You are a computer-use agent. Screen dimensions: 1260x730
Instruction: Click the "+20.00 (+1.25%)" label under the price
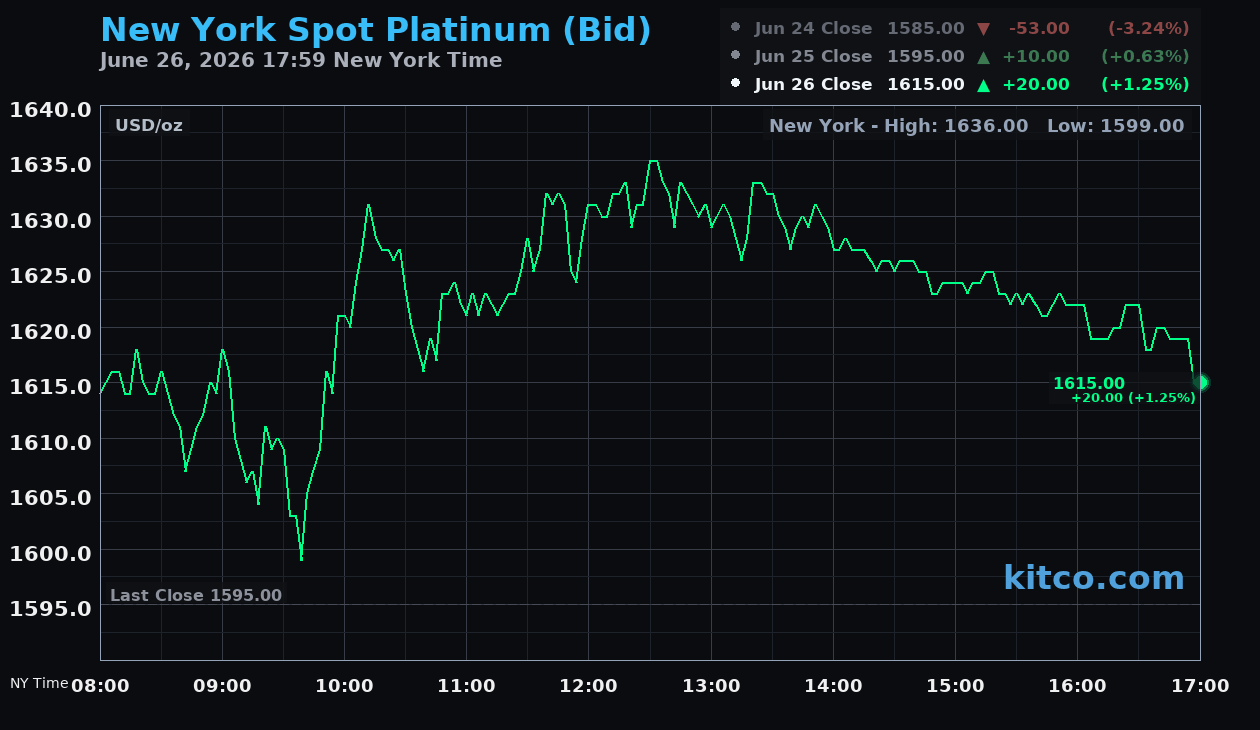(1133, 398)
